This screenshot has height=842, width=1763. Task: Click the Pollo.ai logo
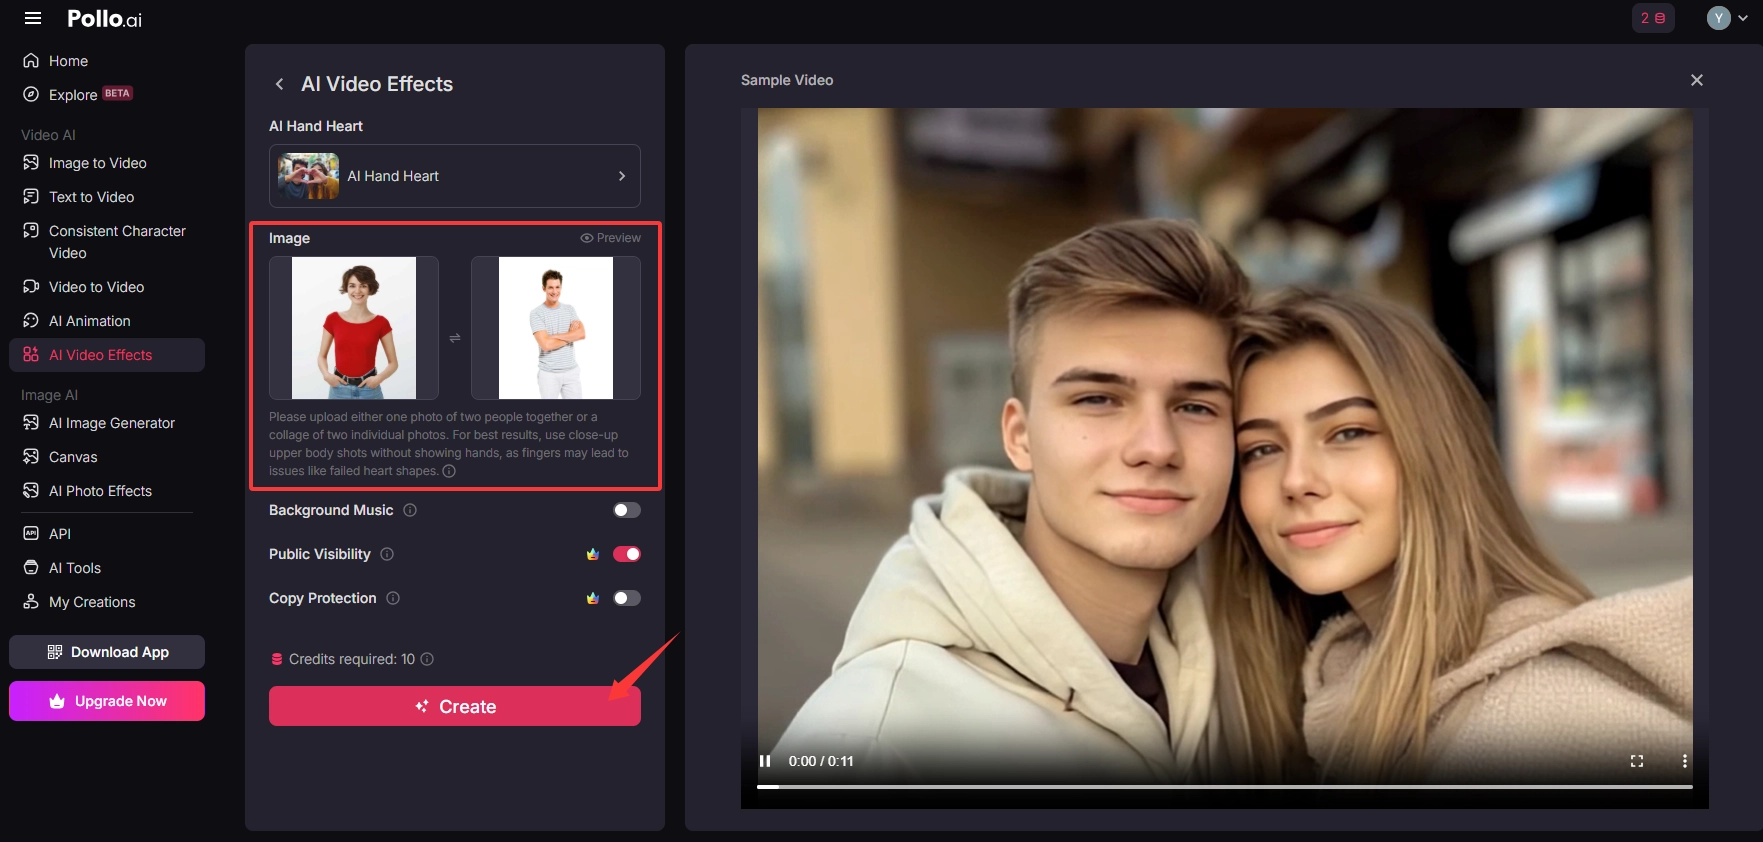104,18
